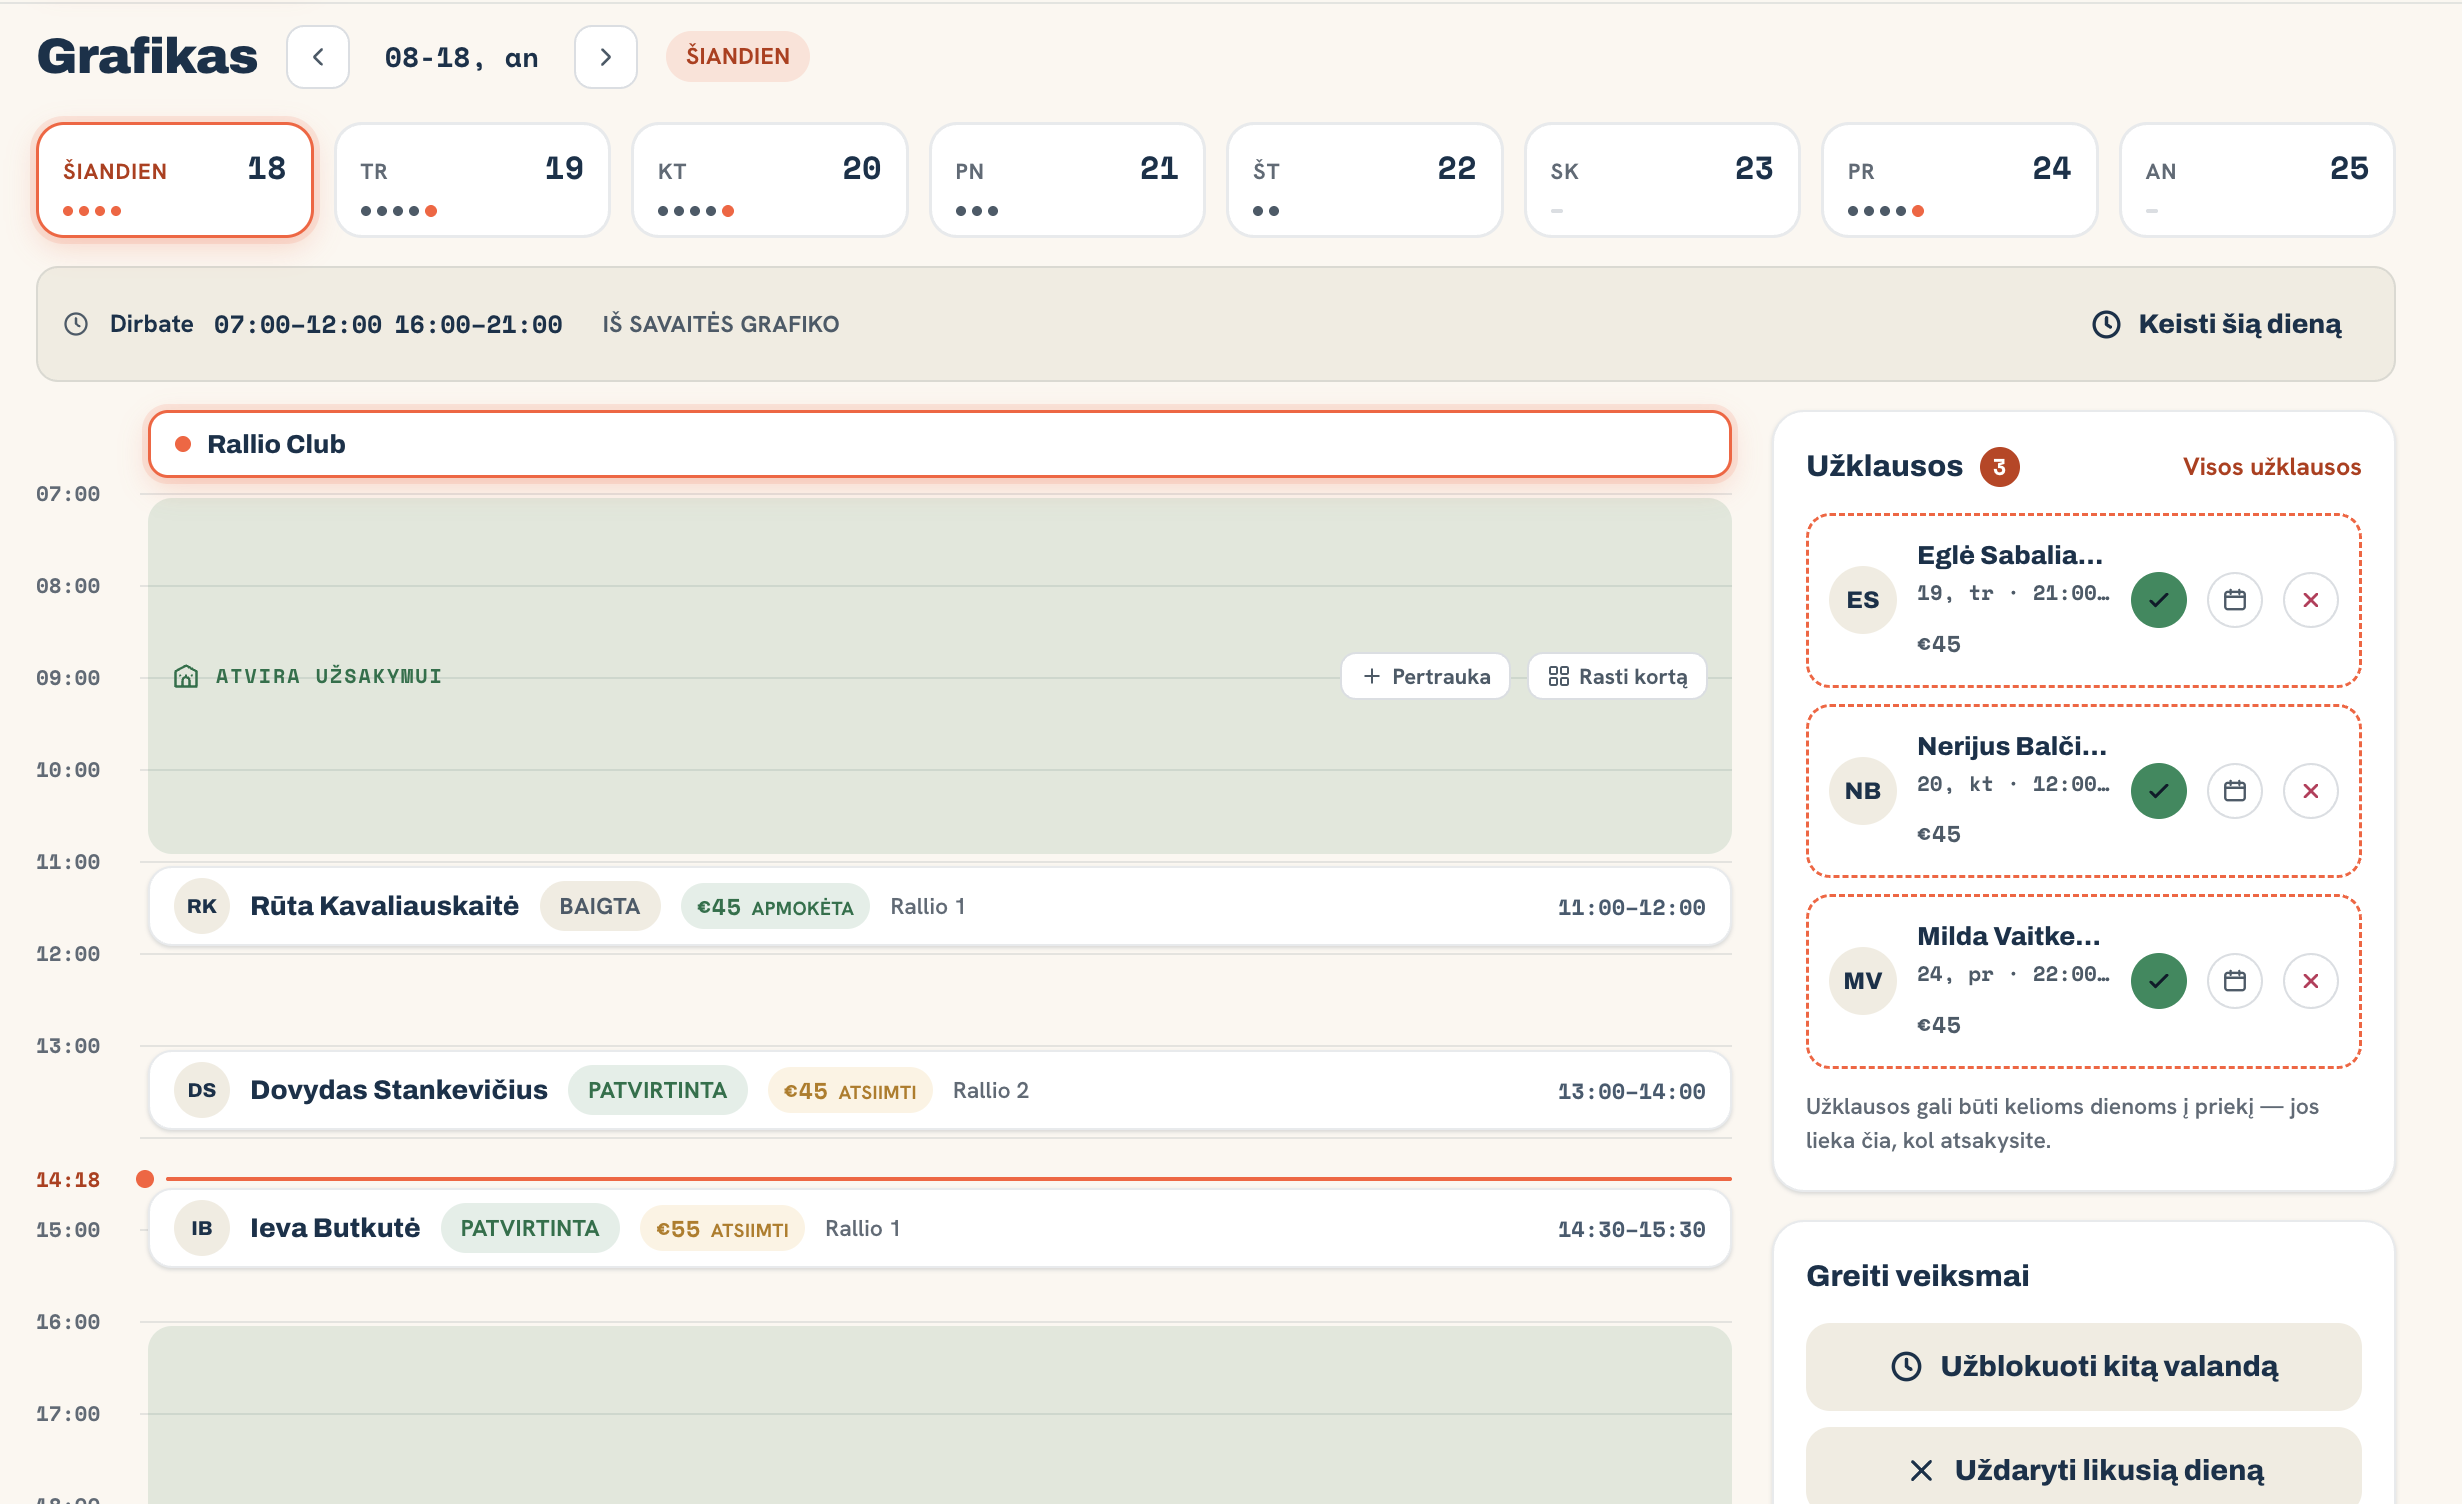Click Ieva's PATVIRTINTA status badge
This screenshot has width=2462, height=1504.
tap(530, 1228)
